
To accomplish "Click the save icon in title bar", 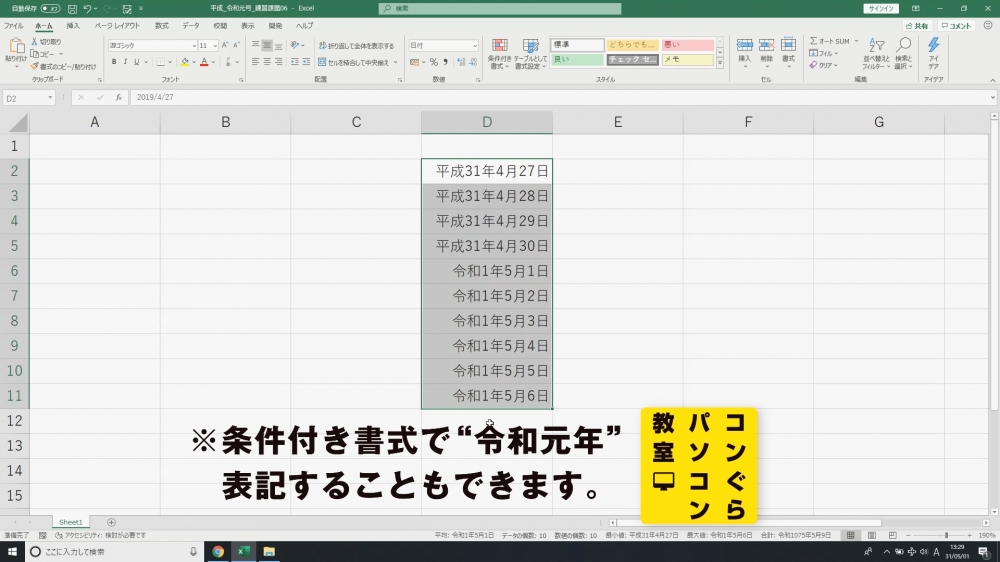I will pyautogui.click(x=72, y=8).
